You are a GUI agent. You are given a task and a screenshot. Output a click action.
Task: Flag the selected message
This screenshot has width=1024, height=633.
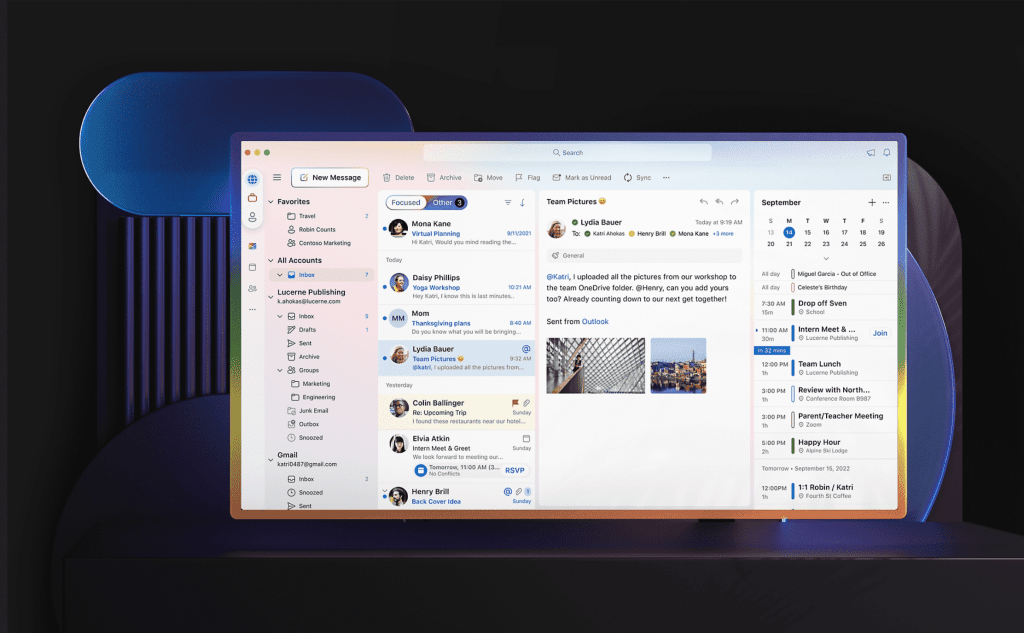[x=528, y=178]
